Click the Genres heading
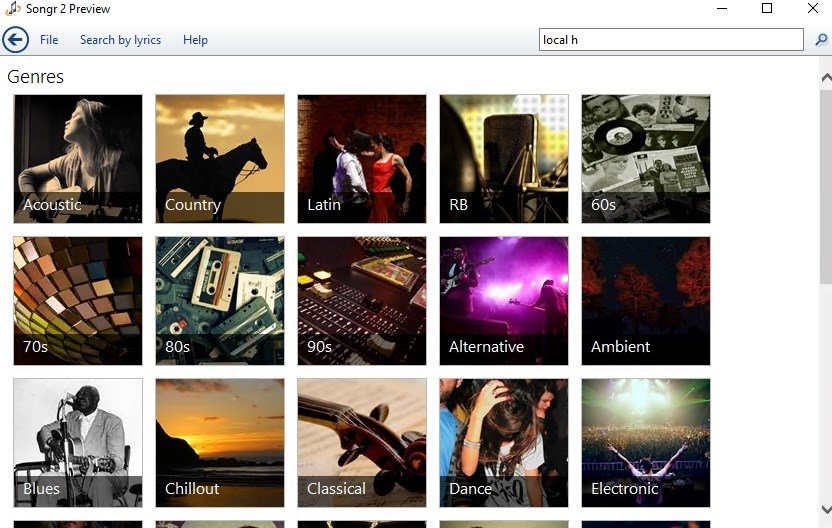Viewport: 832px width, 528px height. coord(36,77)
